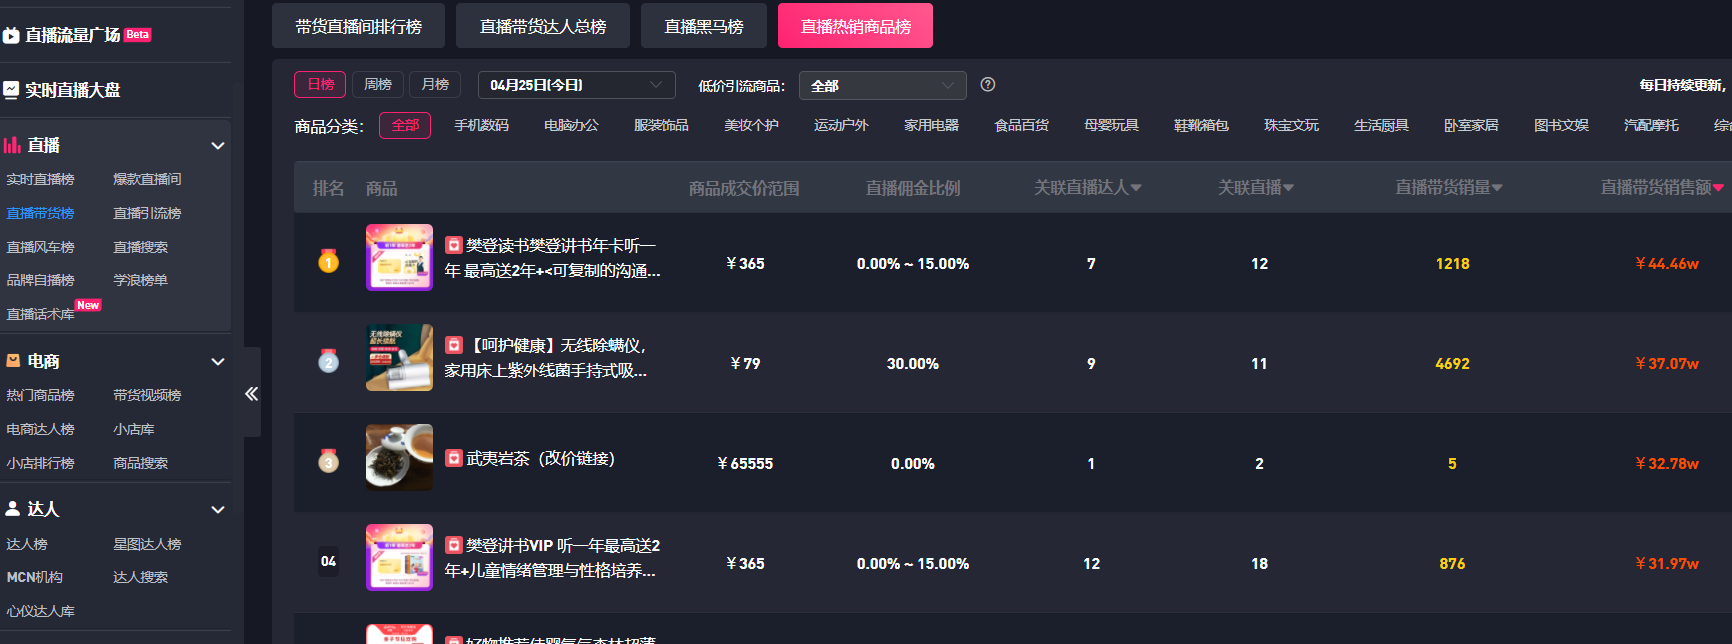
Task: Collapse the 直播 sidebar section
Action: [x=217, y=146]
